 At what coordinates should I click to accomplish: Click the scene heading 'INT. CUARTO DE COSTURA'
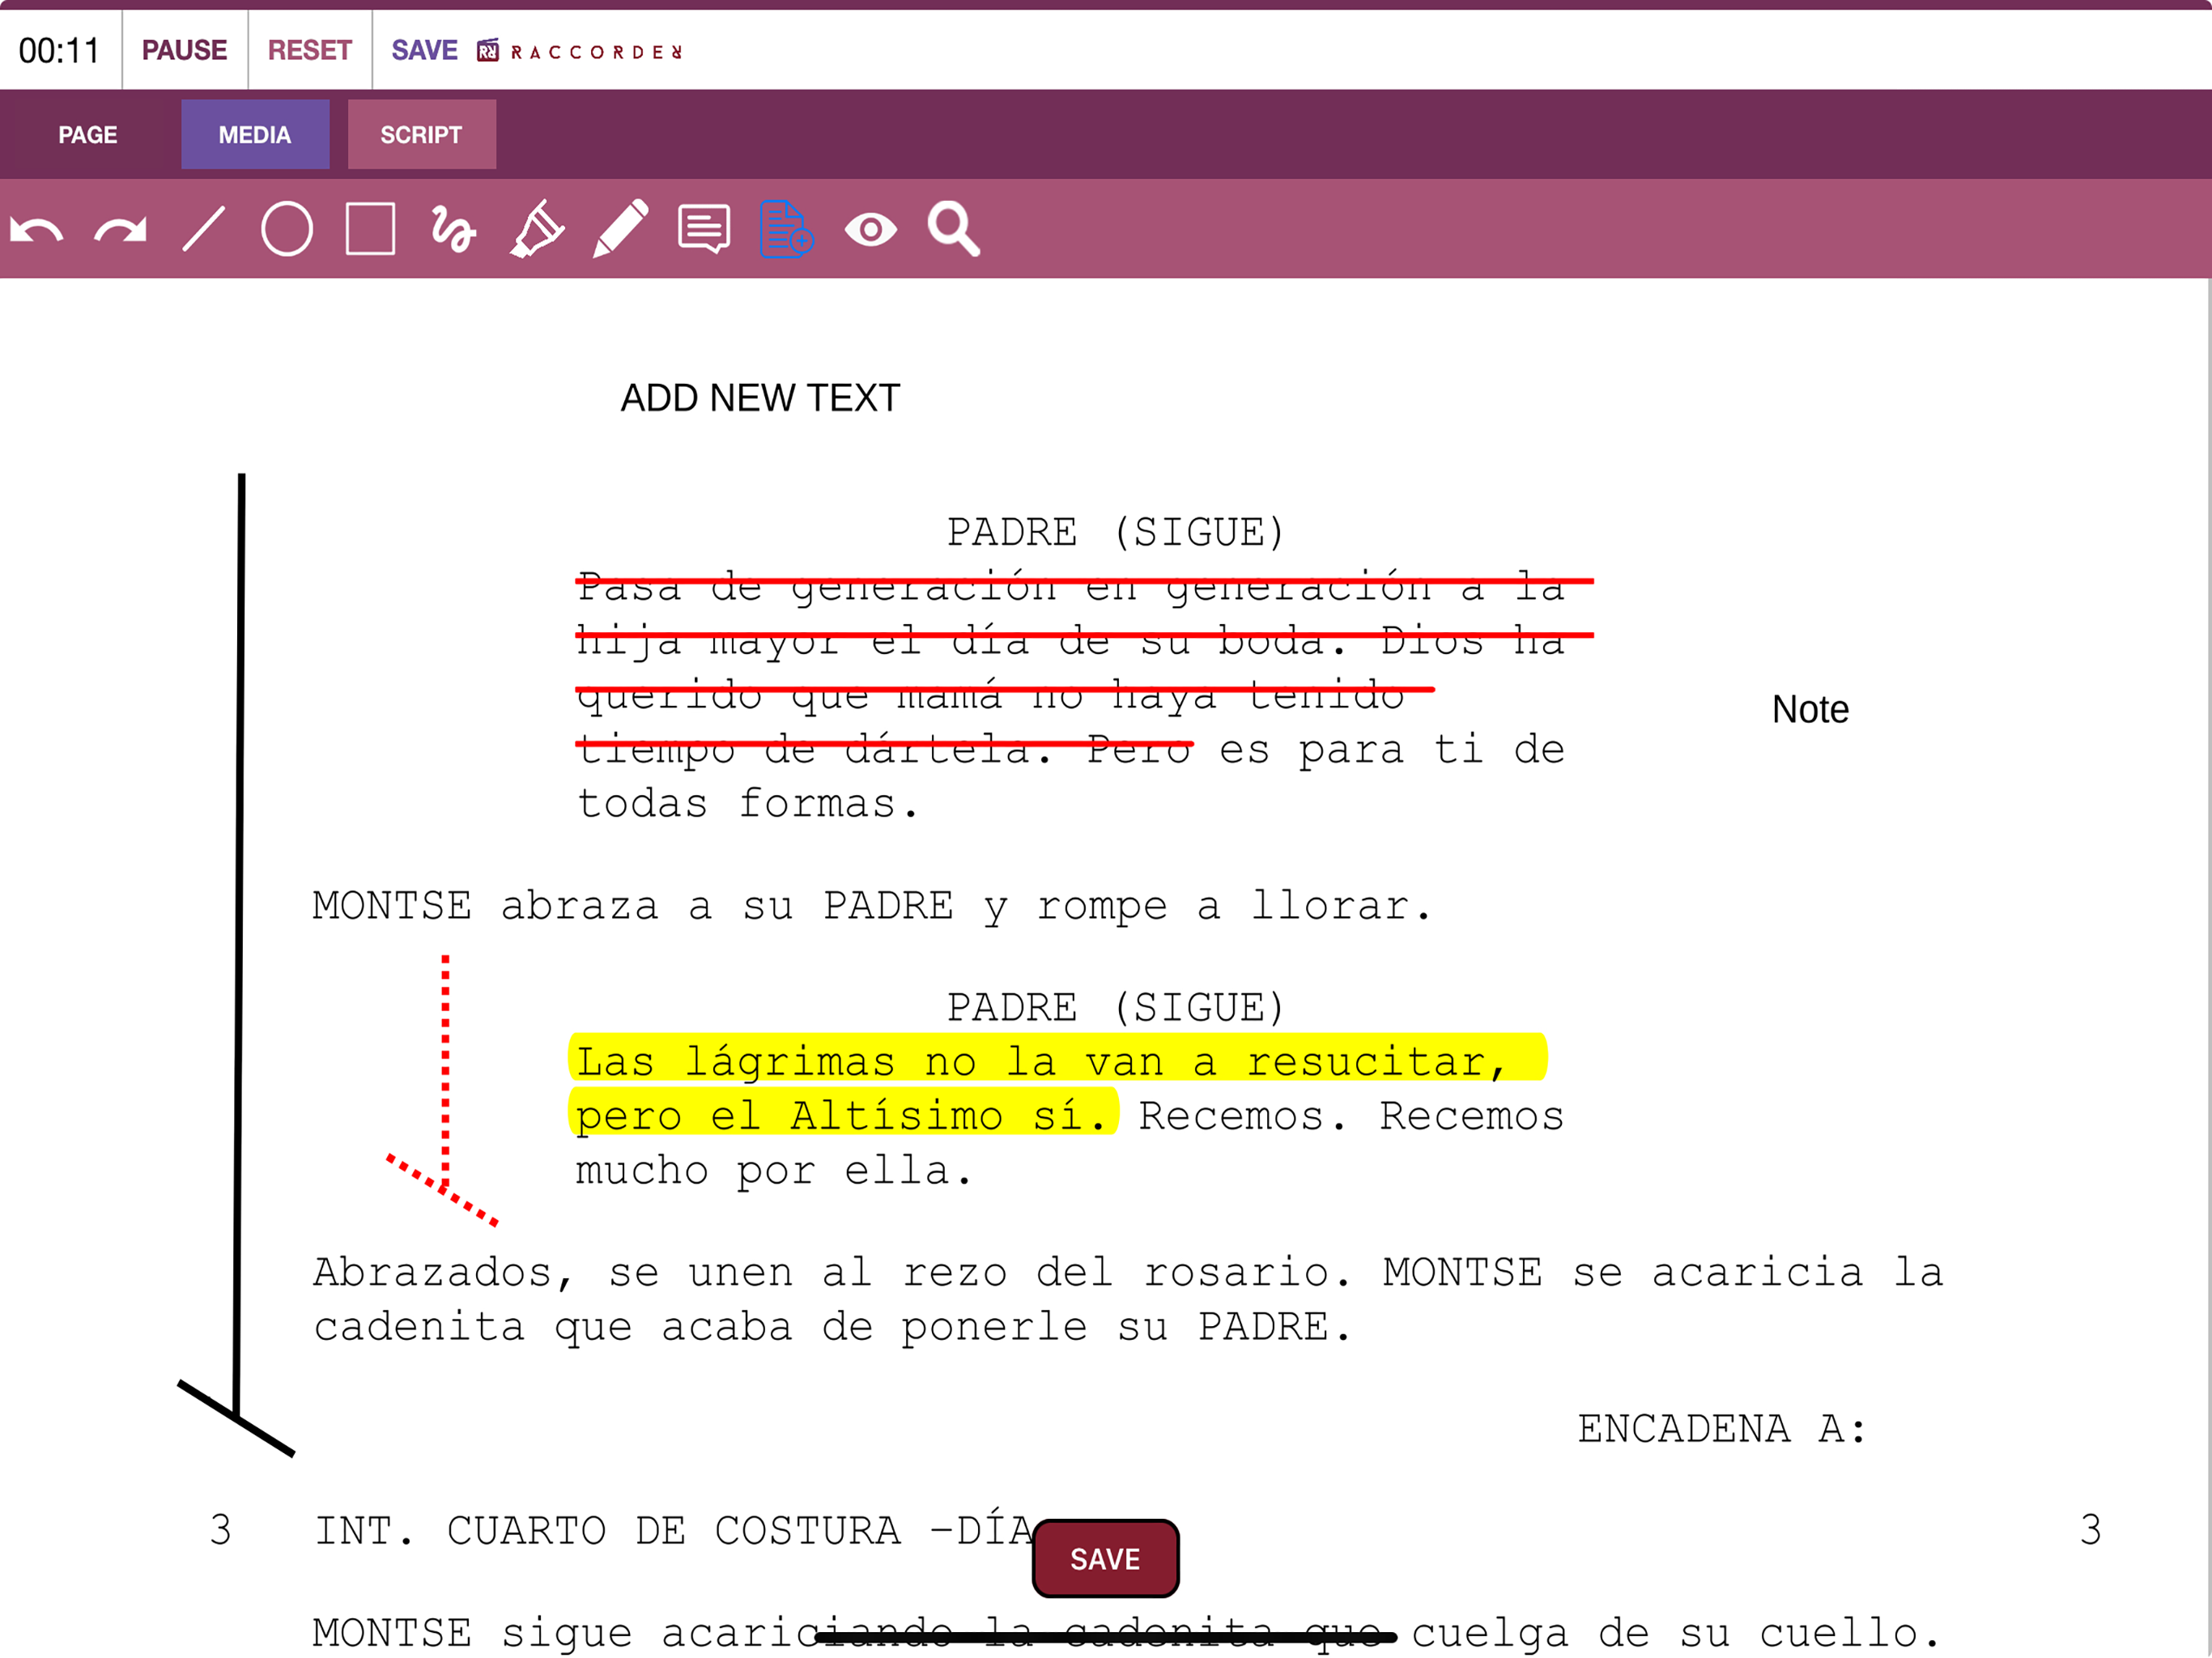coord(674,1530)
